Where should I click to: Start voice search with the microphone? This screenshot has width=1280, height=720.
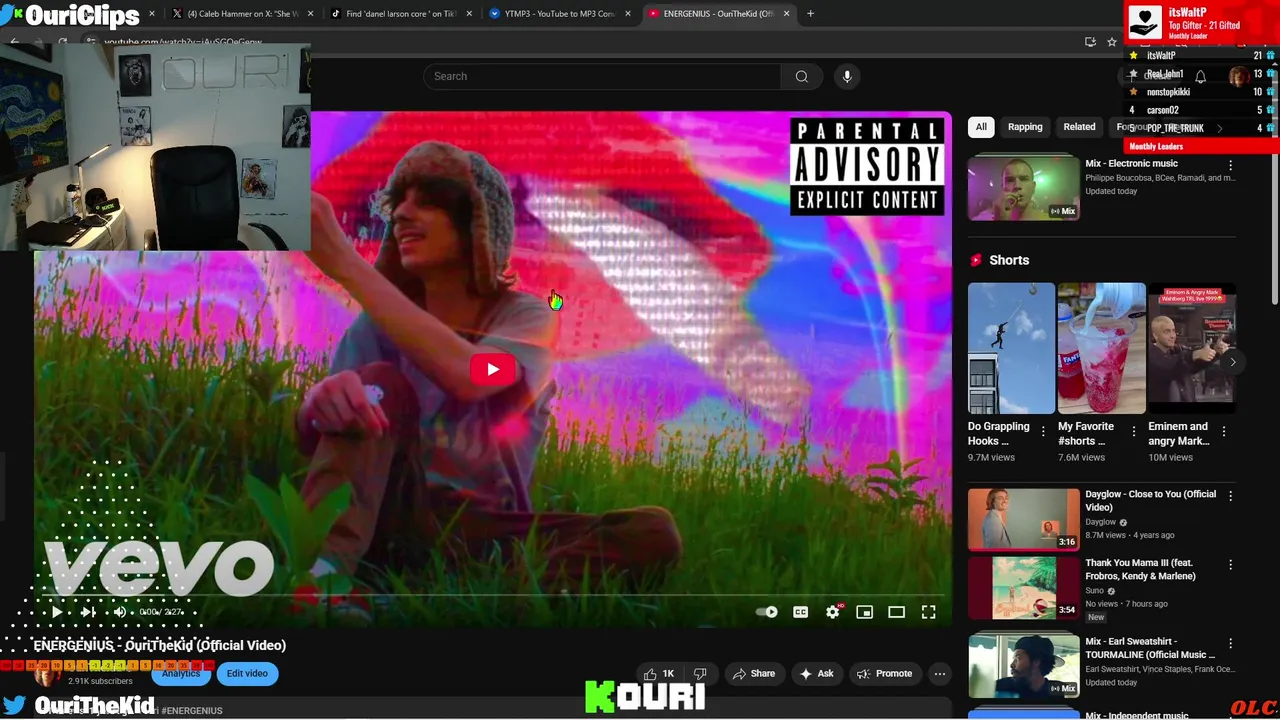[847, 76]
